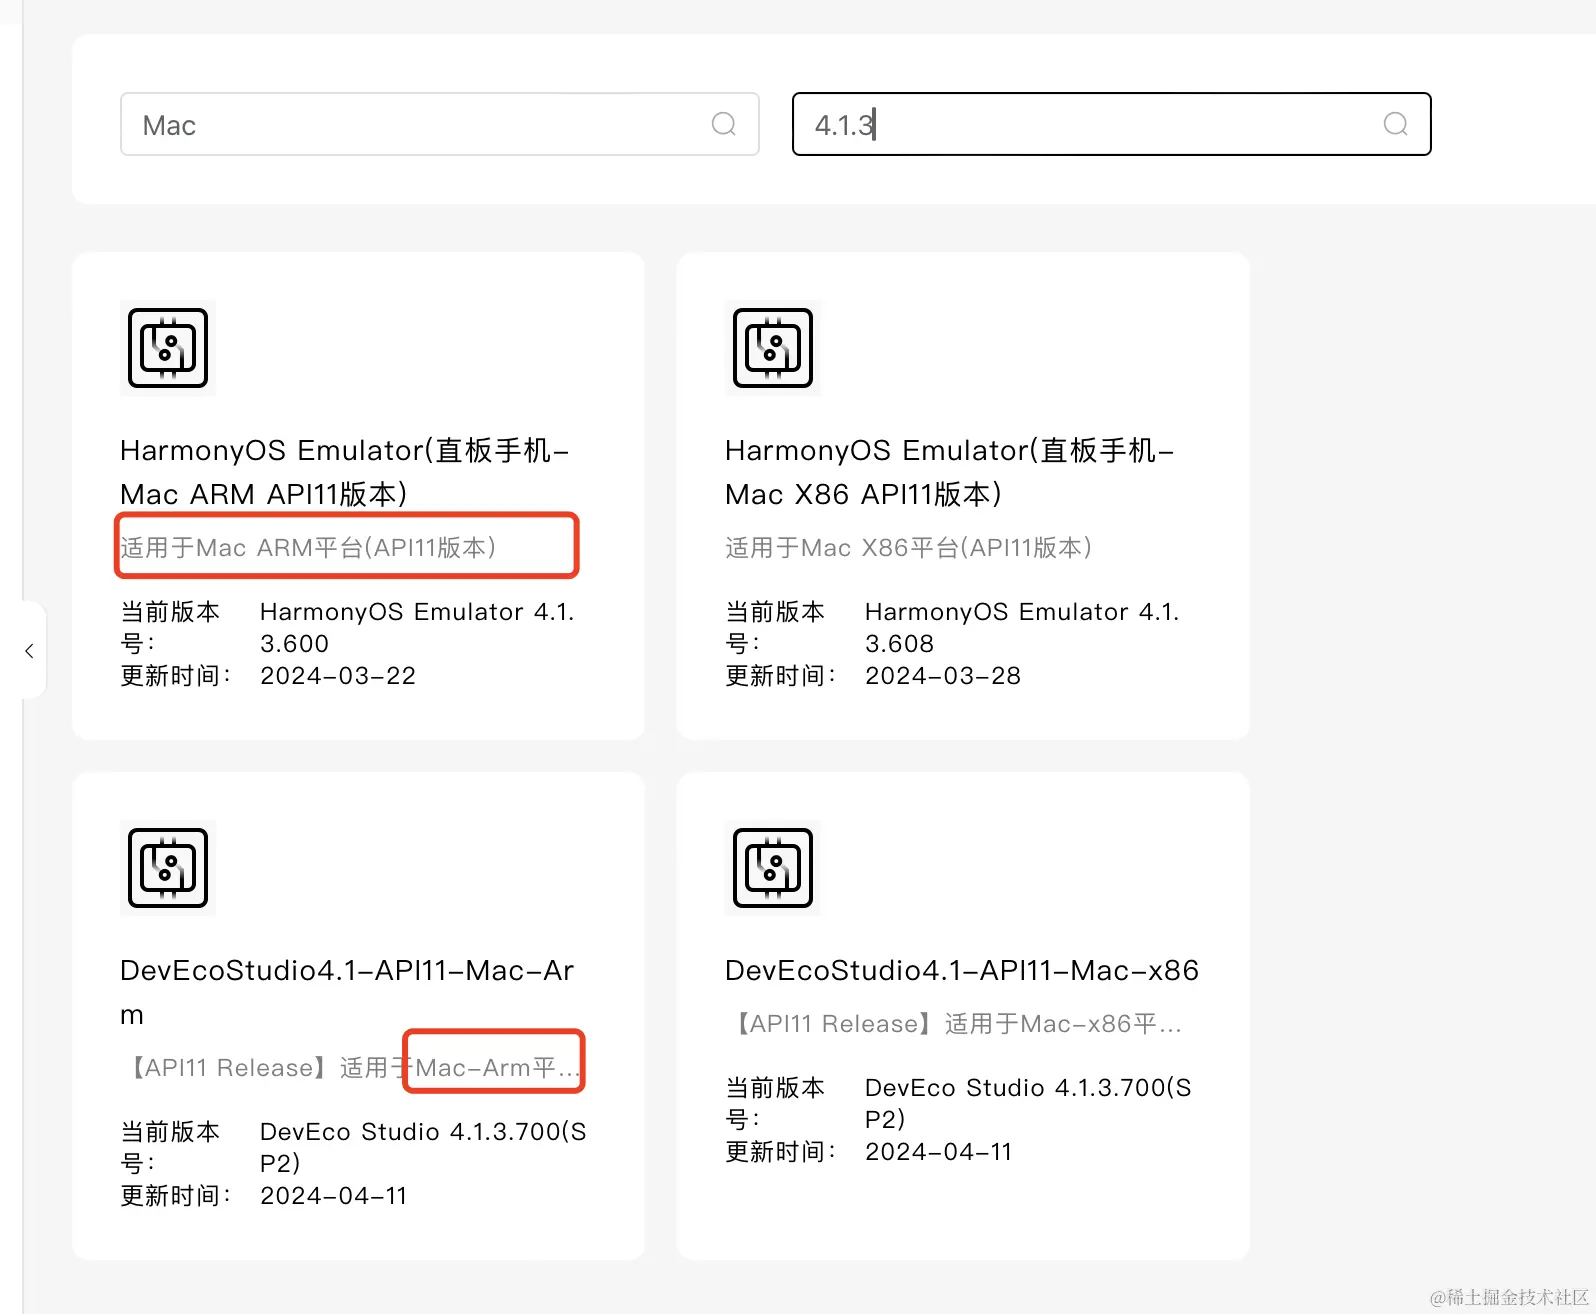Click the search icon in Mac field
The width and height of the screenshot is (1596, 1314).
pyautogui.click(x=724, y=124)
